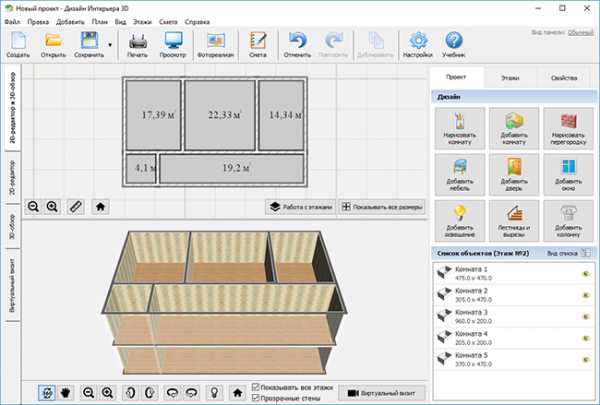Open the Смета estimate icon

point(258,45)
